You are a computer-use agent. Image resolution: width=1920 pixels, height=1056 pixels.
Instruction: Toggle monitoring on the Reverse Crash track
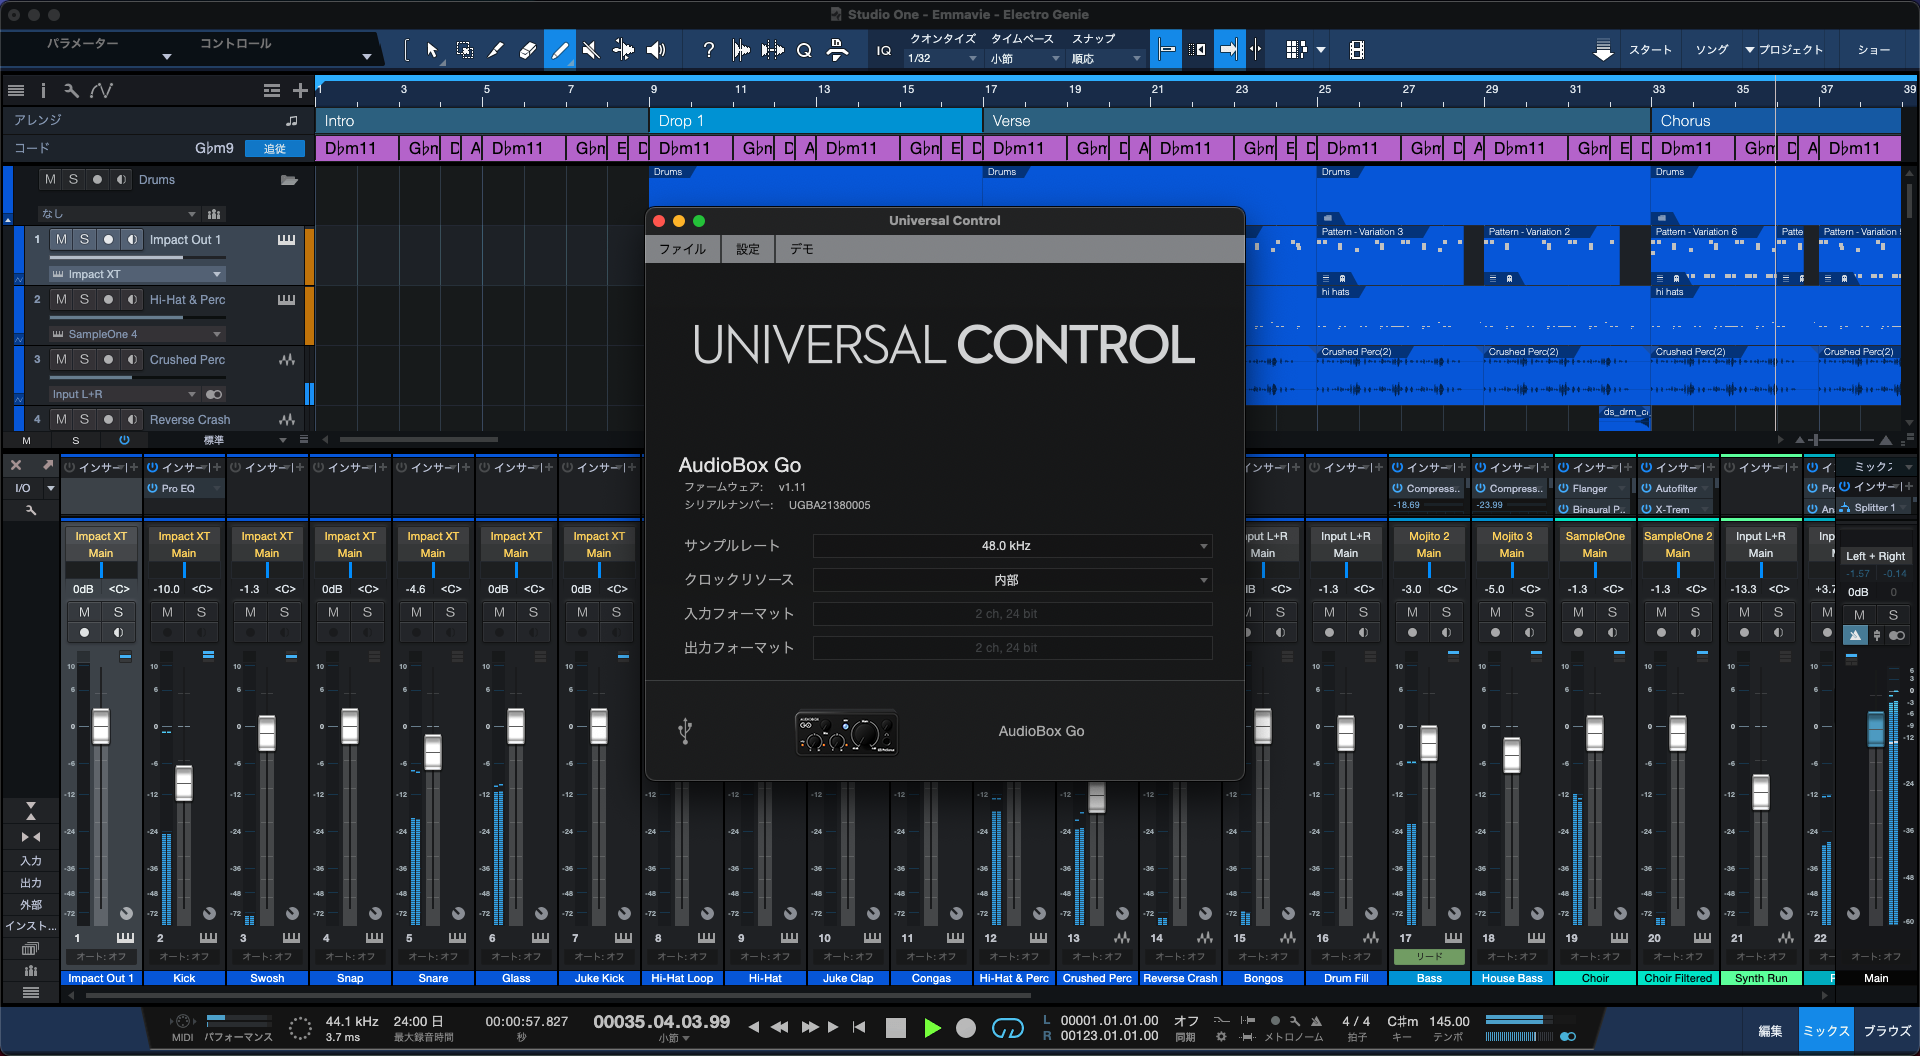coord(132,420)
